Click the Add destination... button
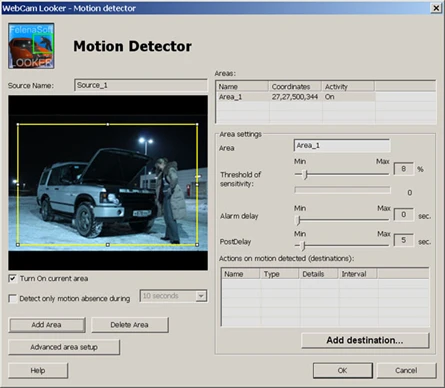This screenshot has height=388, width=445. tap(365, 340)
